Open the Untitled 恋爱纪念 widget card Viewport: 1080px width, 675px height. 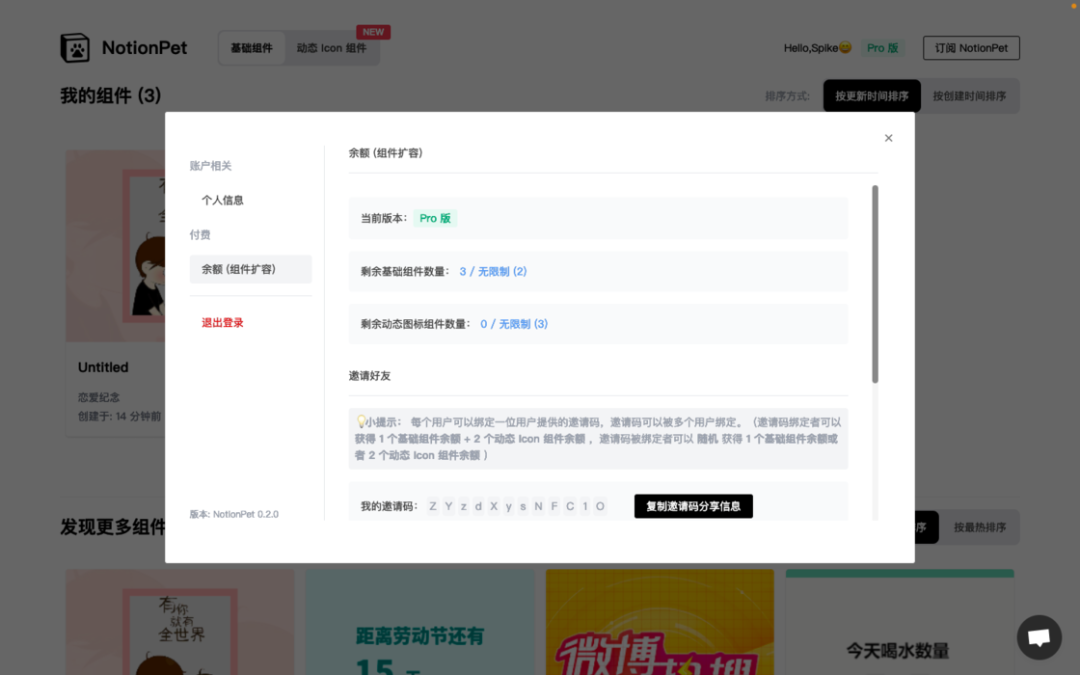click(115, 293)
